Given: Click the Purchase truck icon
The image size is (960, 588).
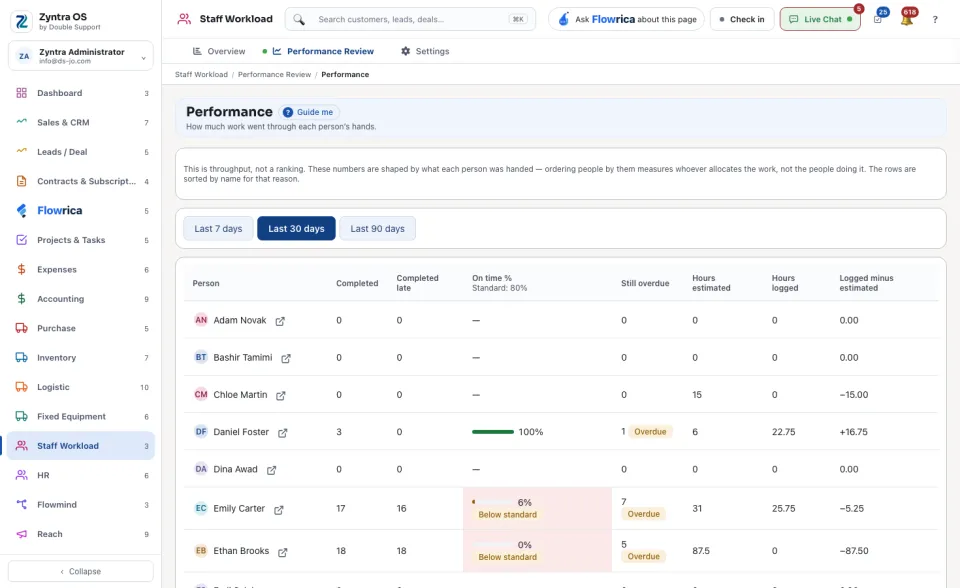Looking at the screenshot, I should tap(21, 328).
